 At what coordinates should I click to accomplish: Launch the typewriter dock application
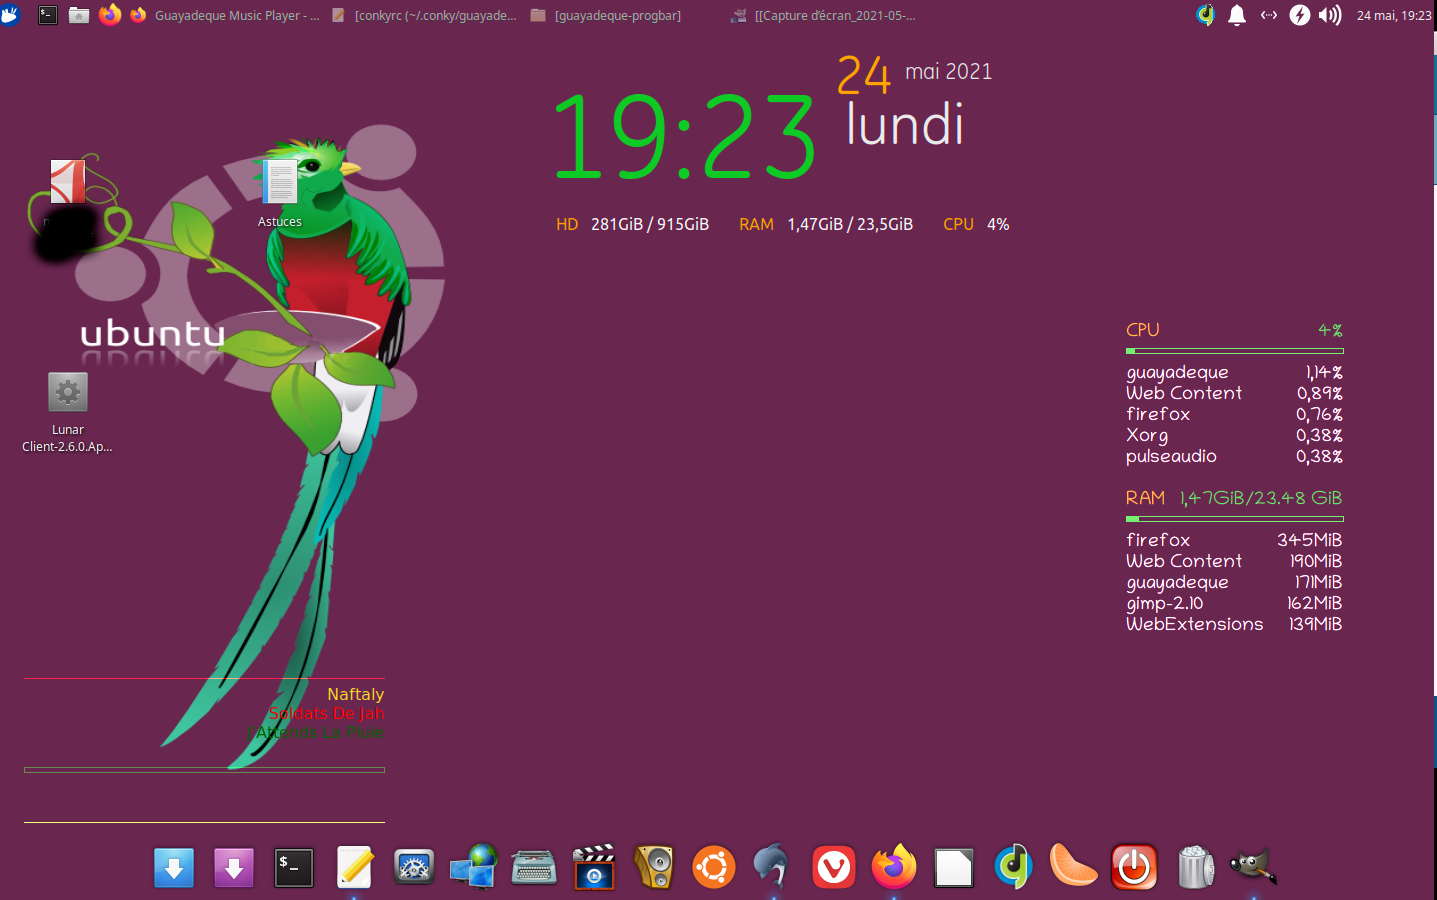click(x=534, y=867)
